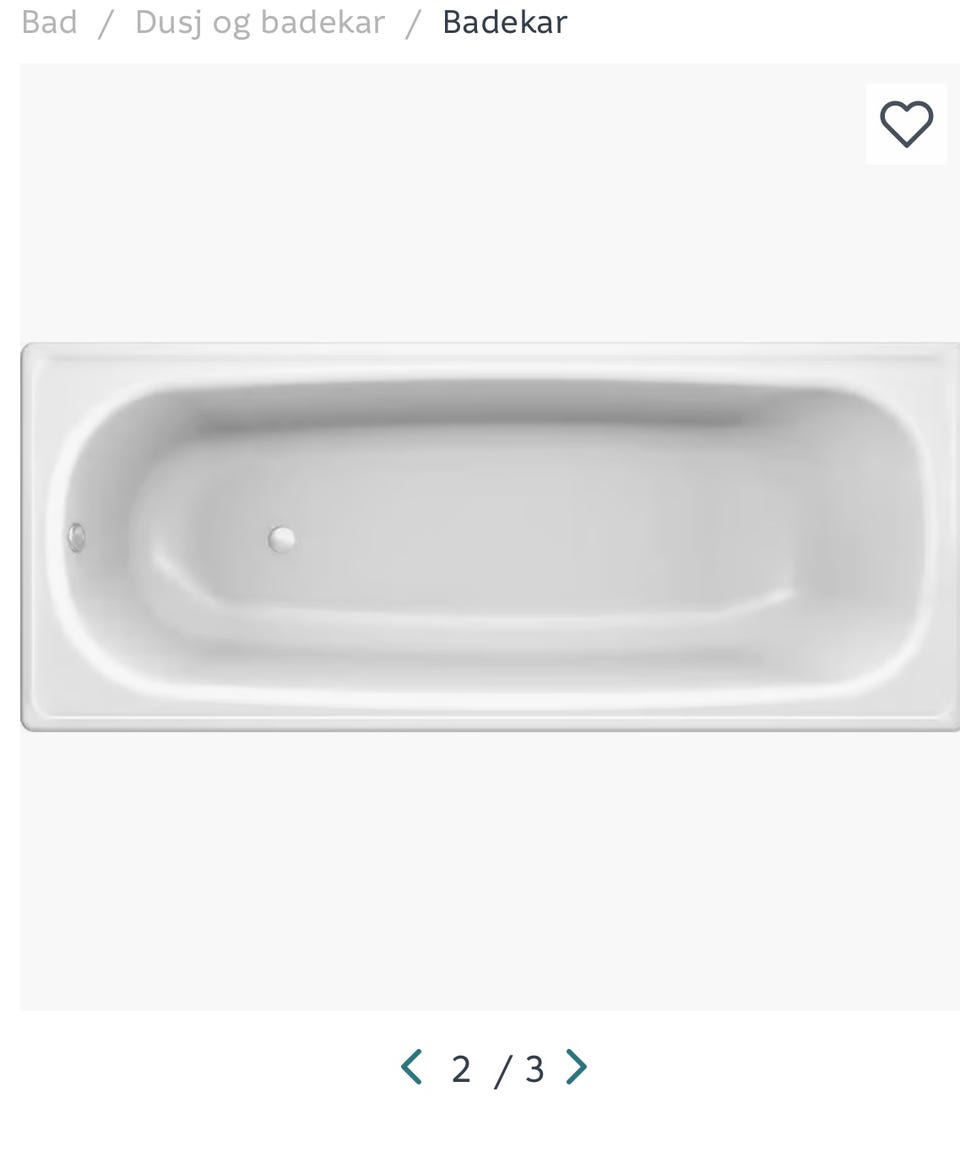Viewport: 960px width, 1152px height.
Task: Select the Badekar breadcrumb item
Action: coord(505,22)
